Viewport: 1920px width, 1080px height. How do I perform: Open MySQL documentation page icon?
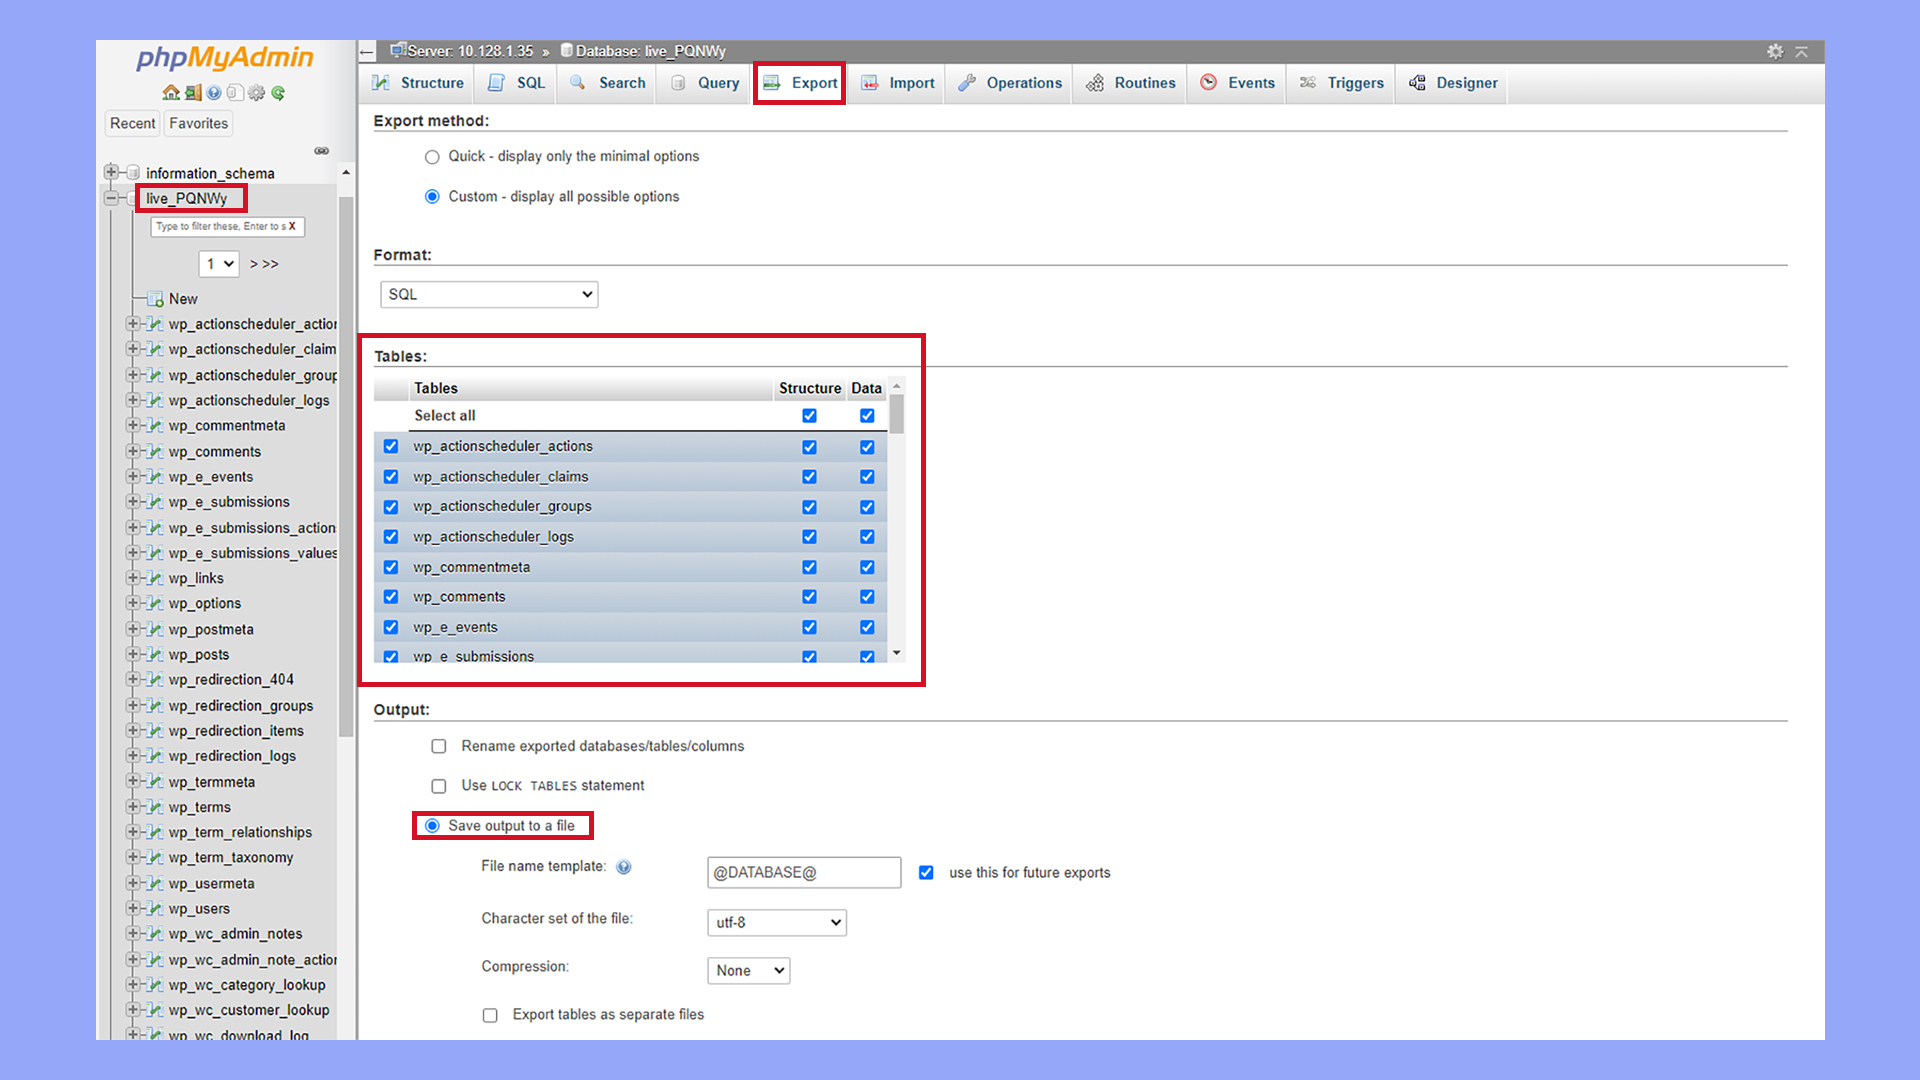click(x=235, y=93)
